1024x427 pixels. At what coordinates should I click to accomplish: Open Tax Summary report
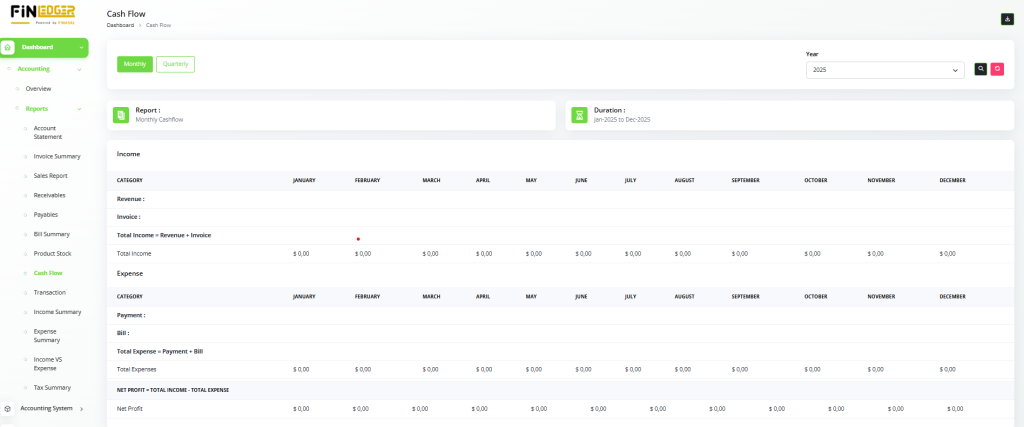point(52,387)
